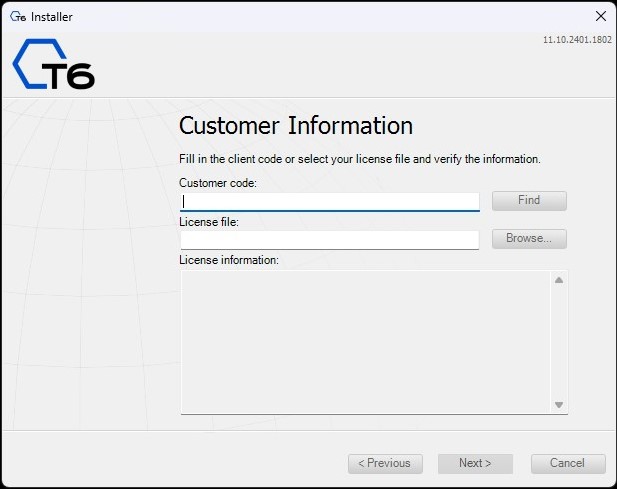
Task: Focus the Customer code field
Action: (330, 202)
